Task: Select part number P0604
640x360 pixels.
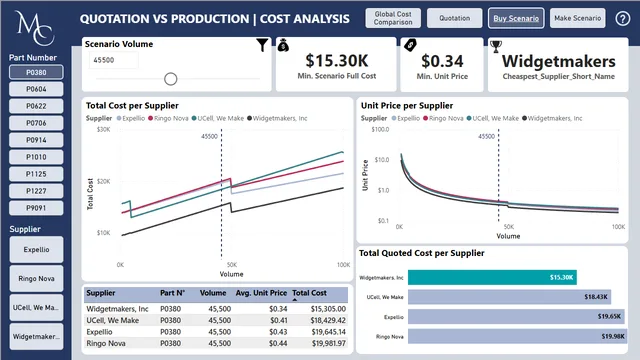Action: pos(36,89)
